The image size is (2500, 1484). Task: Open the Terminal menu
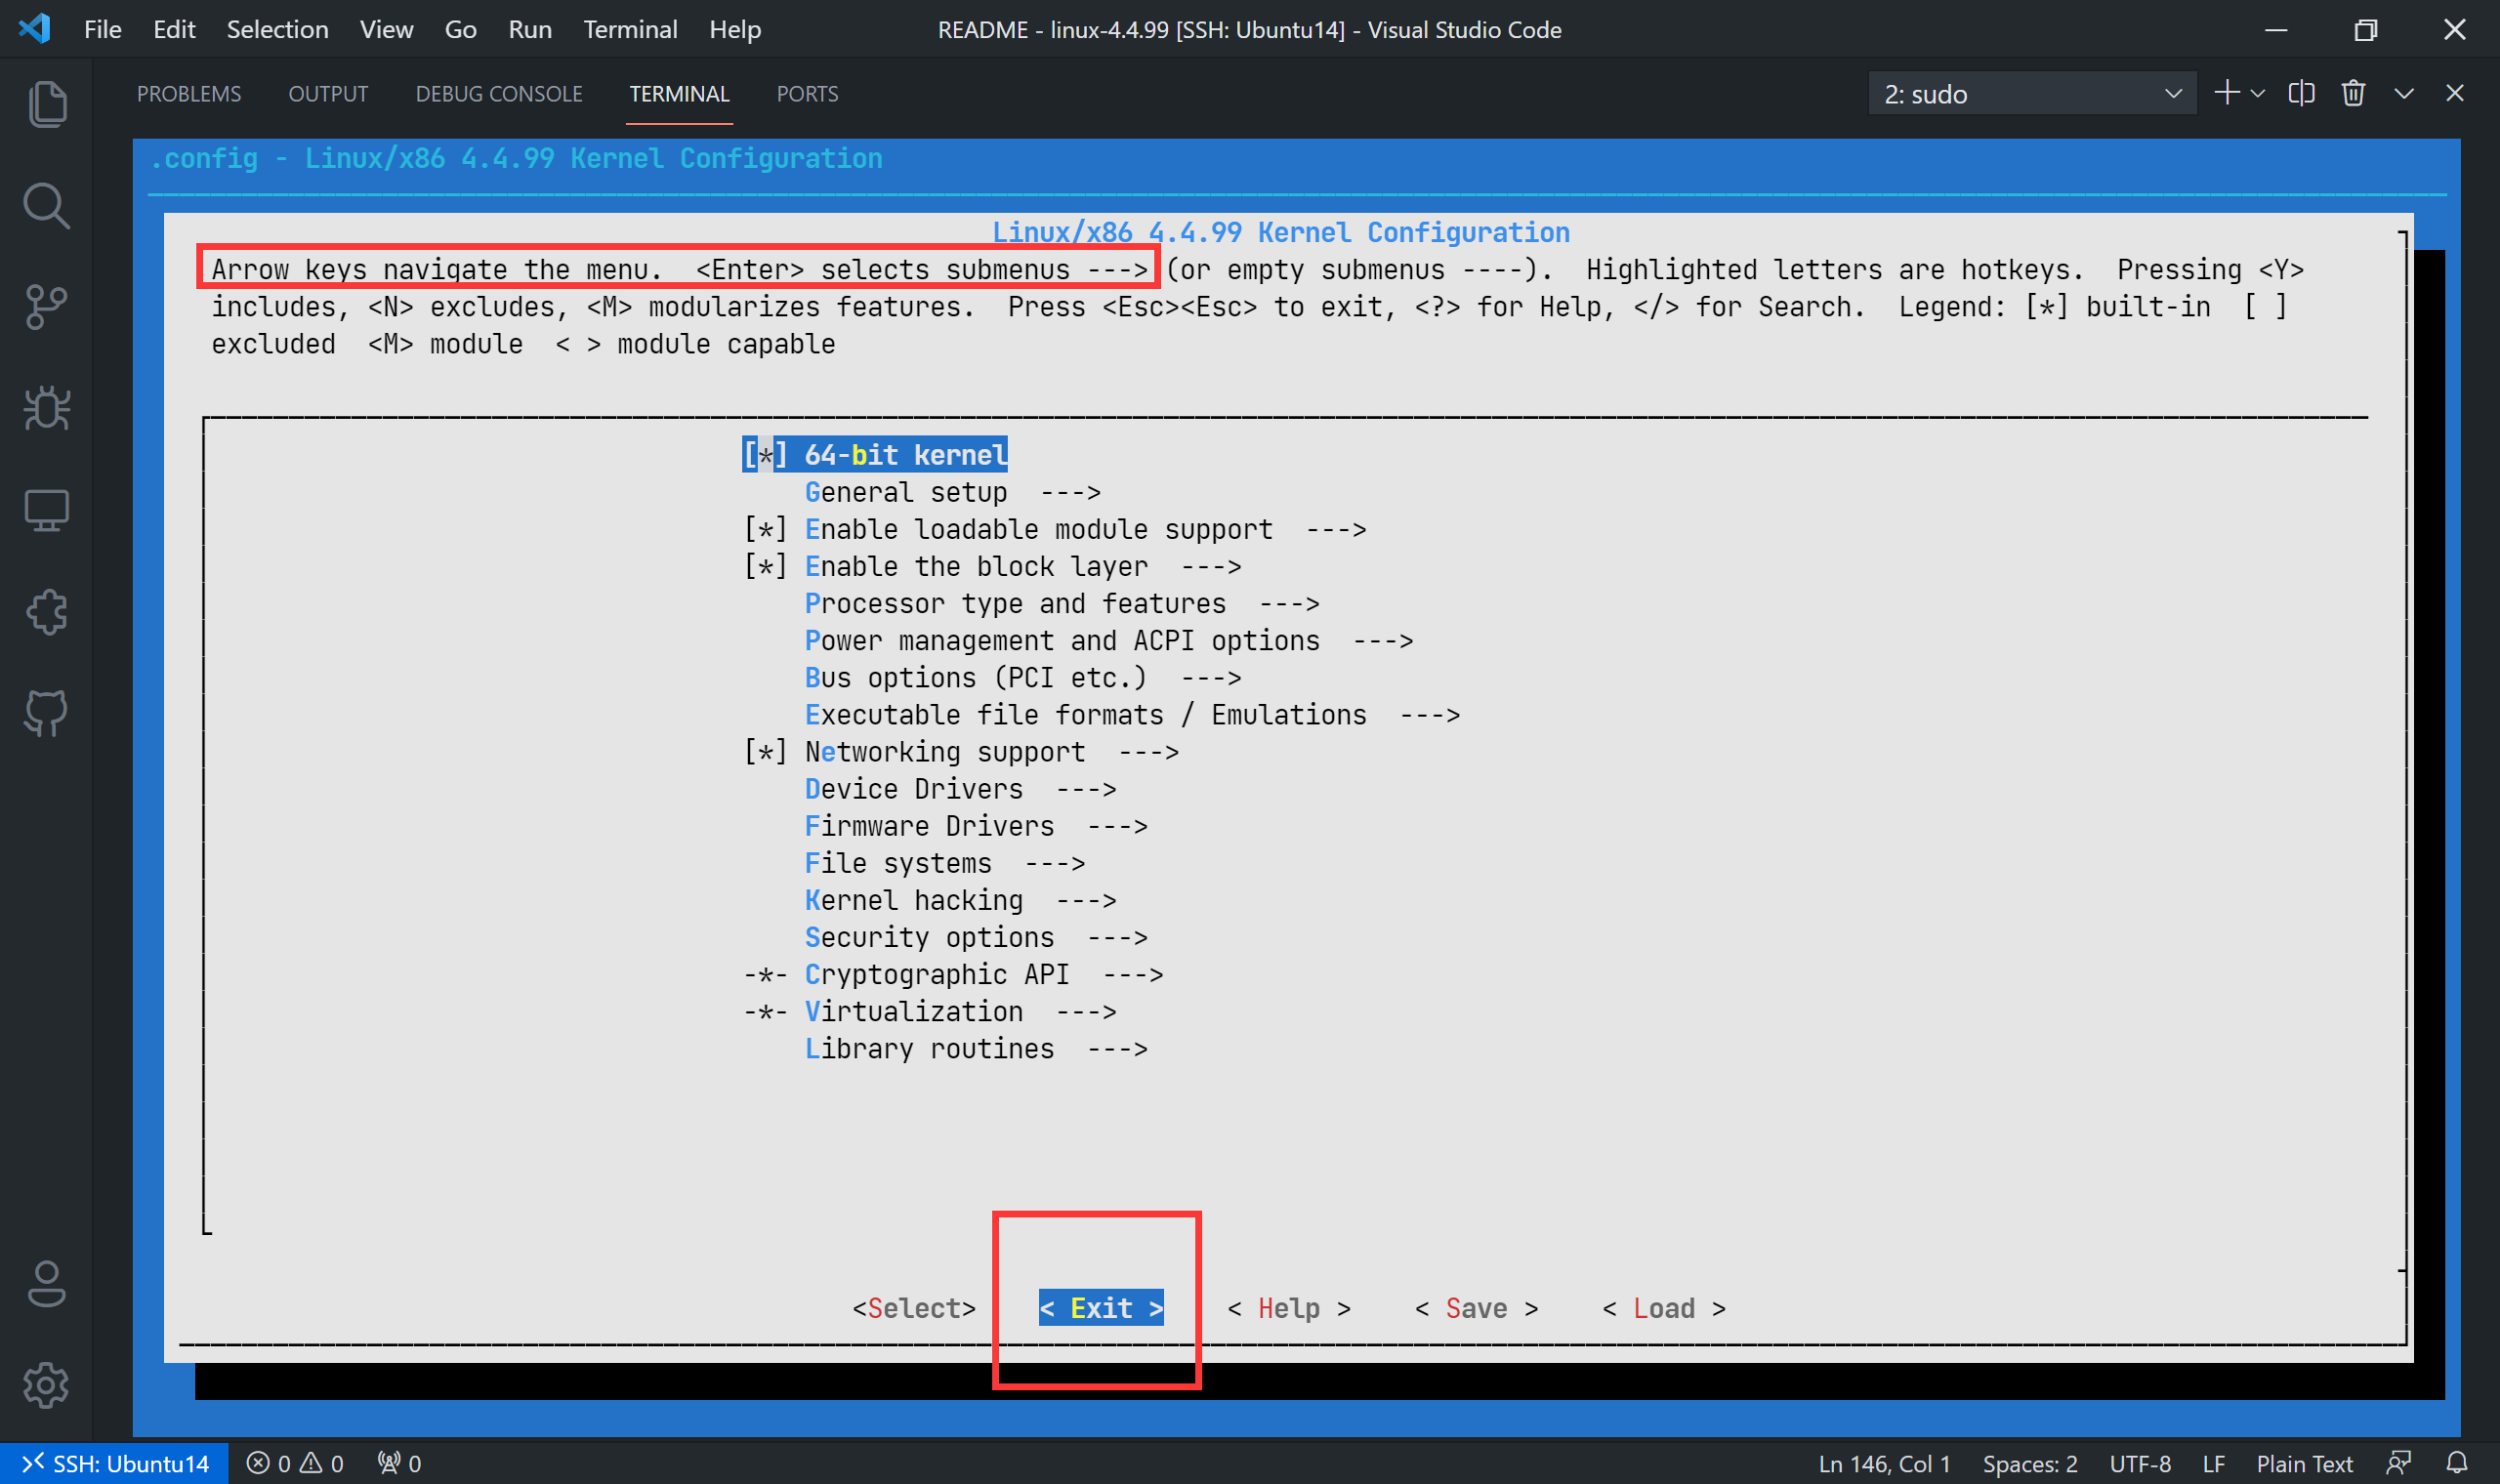pos(630,29)
